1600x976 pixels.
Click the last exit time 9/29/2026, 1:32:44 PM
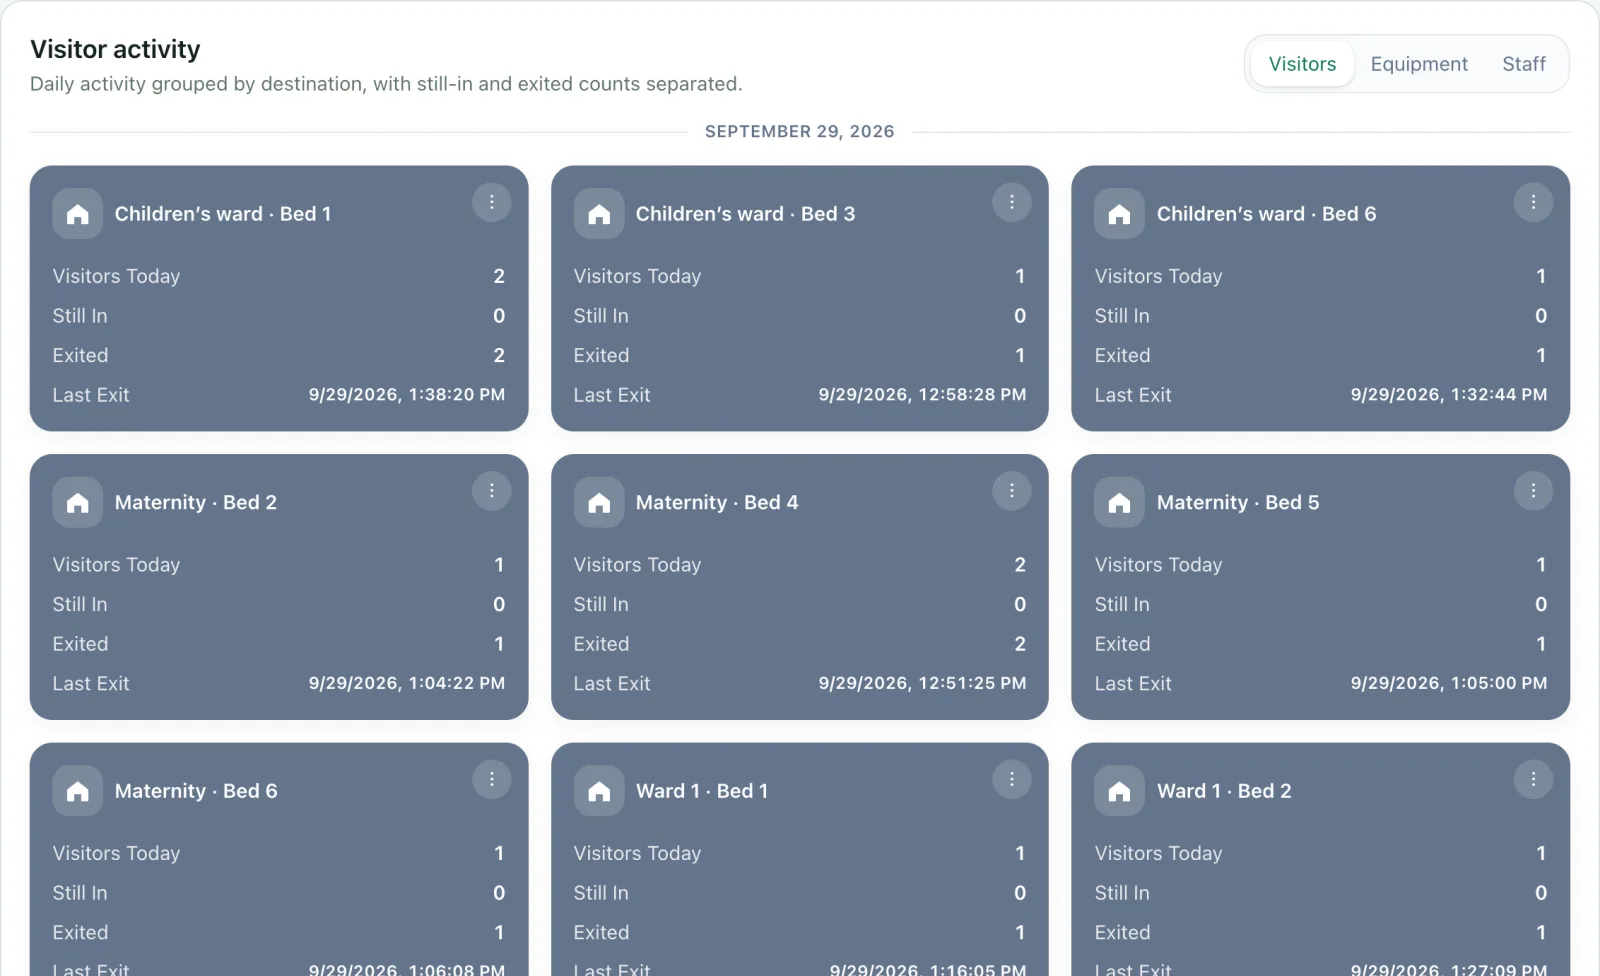point(1449,395)
